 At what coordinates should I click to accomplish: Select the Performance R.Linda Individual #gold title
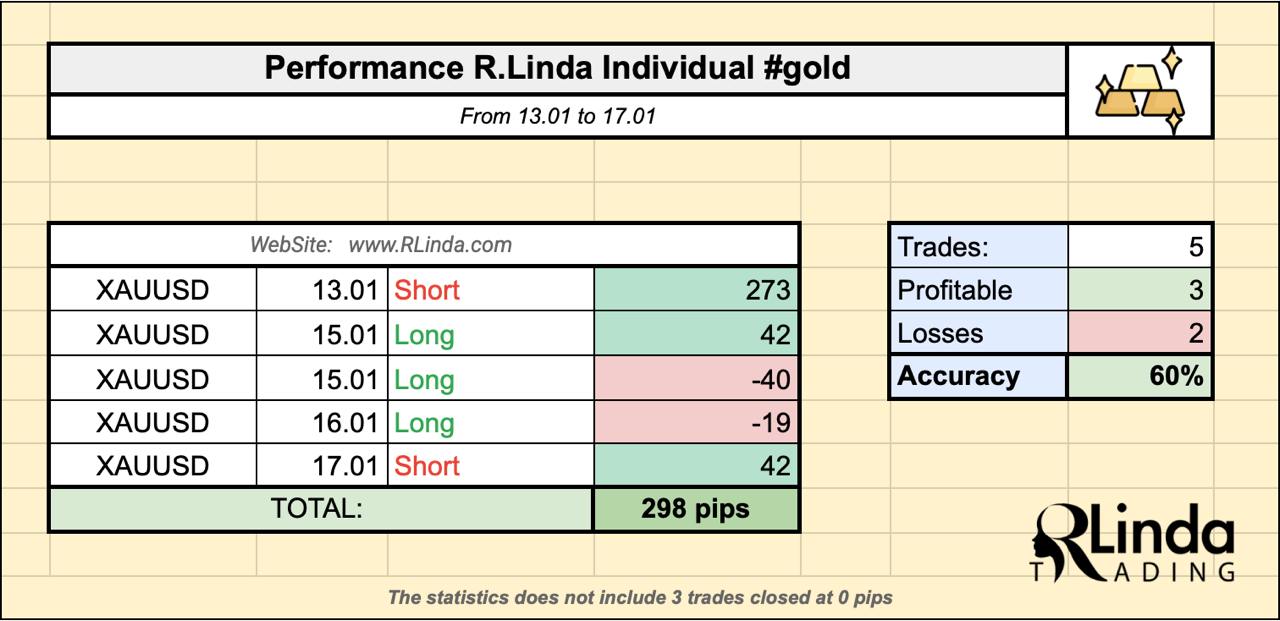tap(557, 68)
